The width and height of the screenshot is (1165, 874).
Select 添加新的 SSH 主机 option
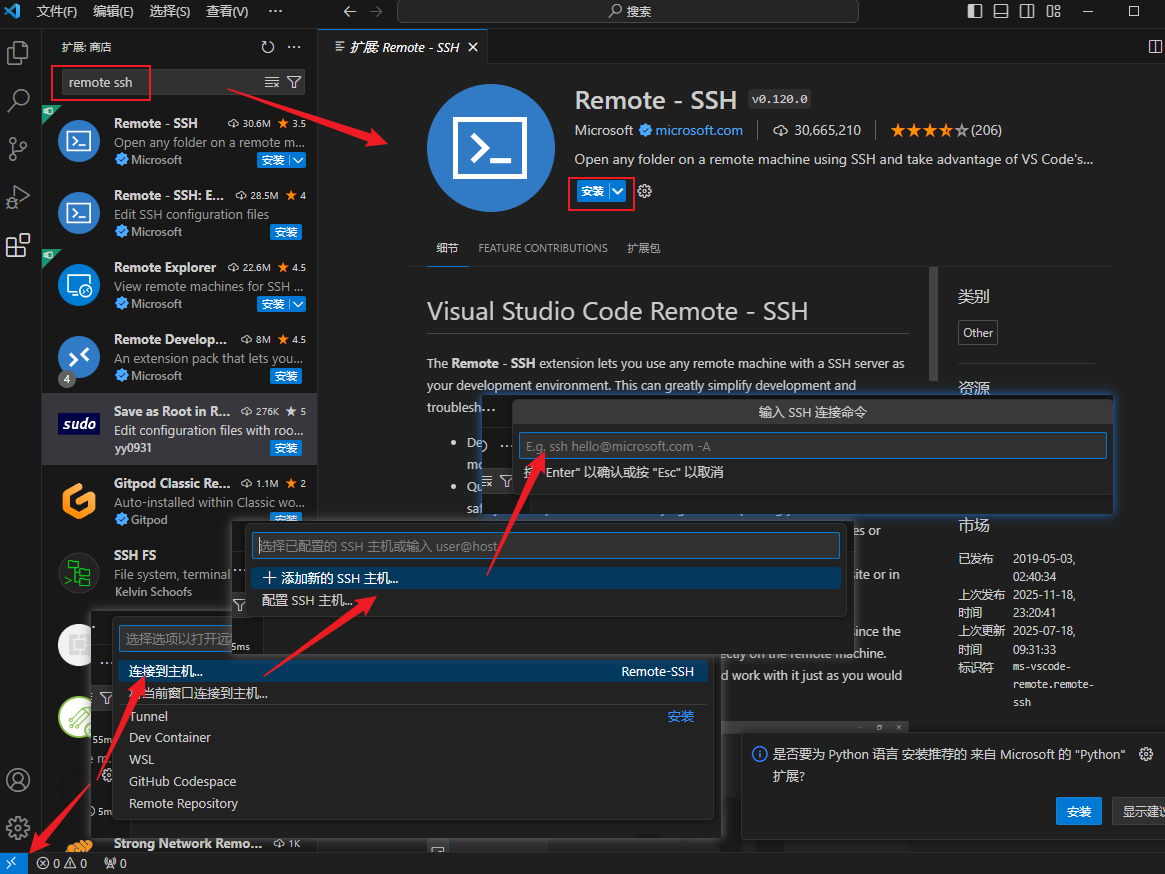[x=545, y=578]
